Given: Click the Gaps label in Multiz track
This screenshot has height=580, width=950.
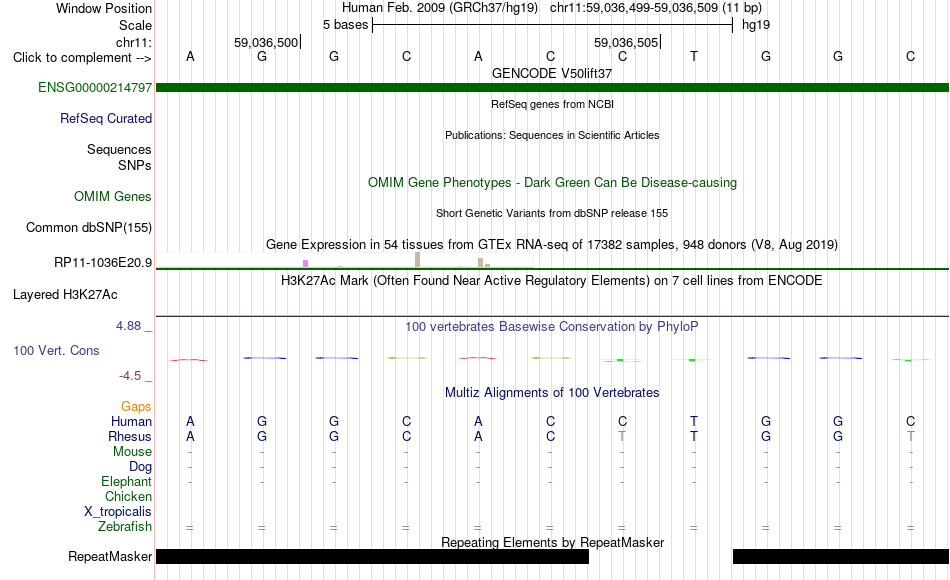Looking at the screenshot, I should click(136, 406).
